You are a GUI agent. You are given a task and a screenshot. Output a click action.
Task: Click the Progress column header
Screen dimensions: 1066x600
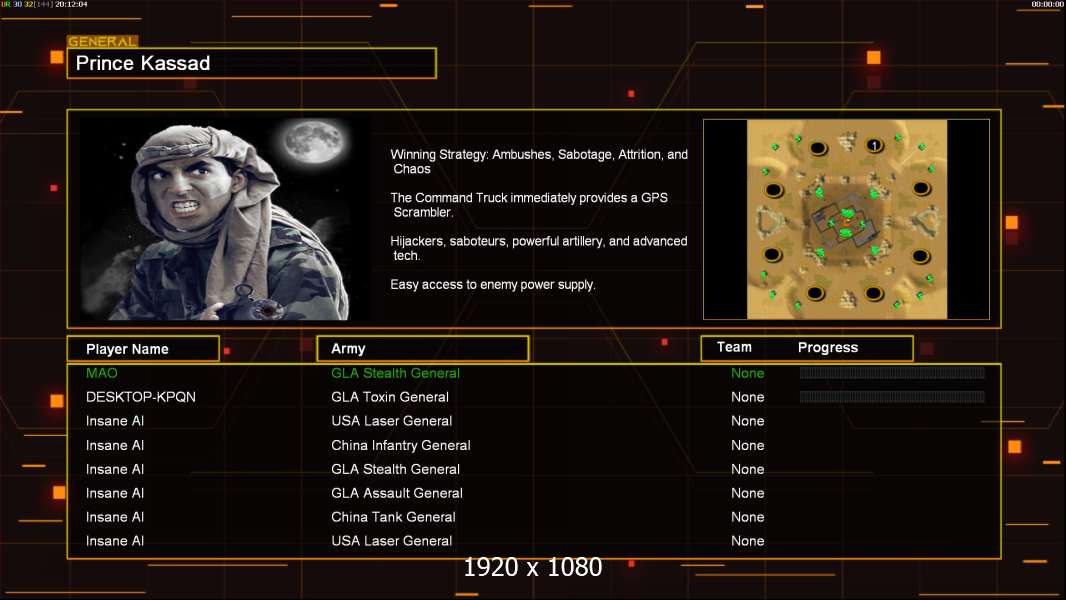(827, 347)
